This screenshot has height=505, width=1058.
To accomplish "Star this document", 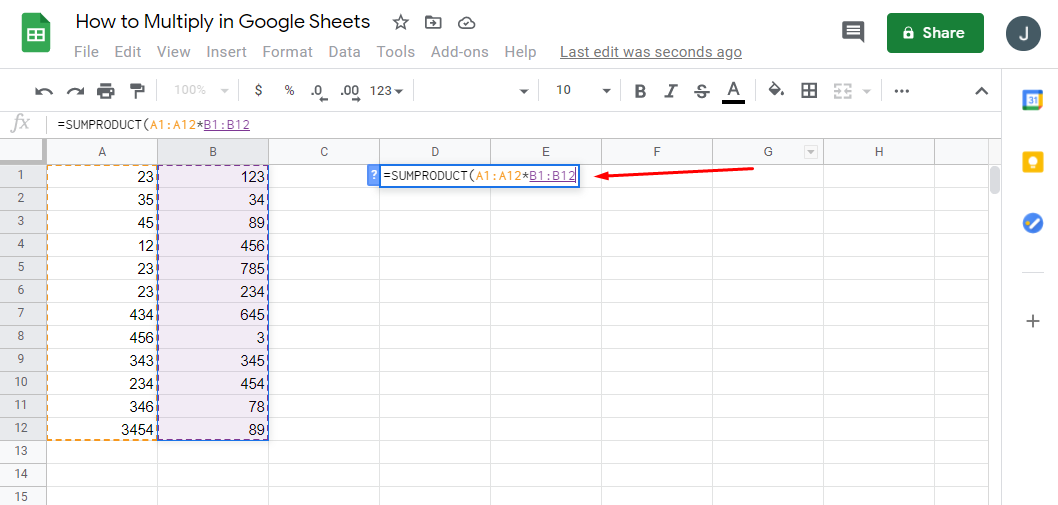I will click(x=400, y=22).
